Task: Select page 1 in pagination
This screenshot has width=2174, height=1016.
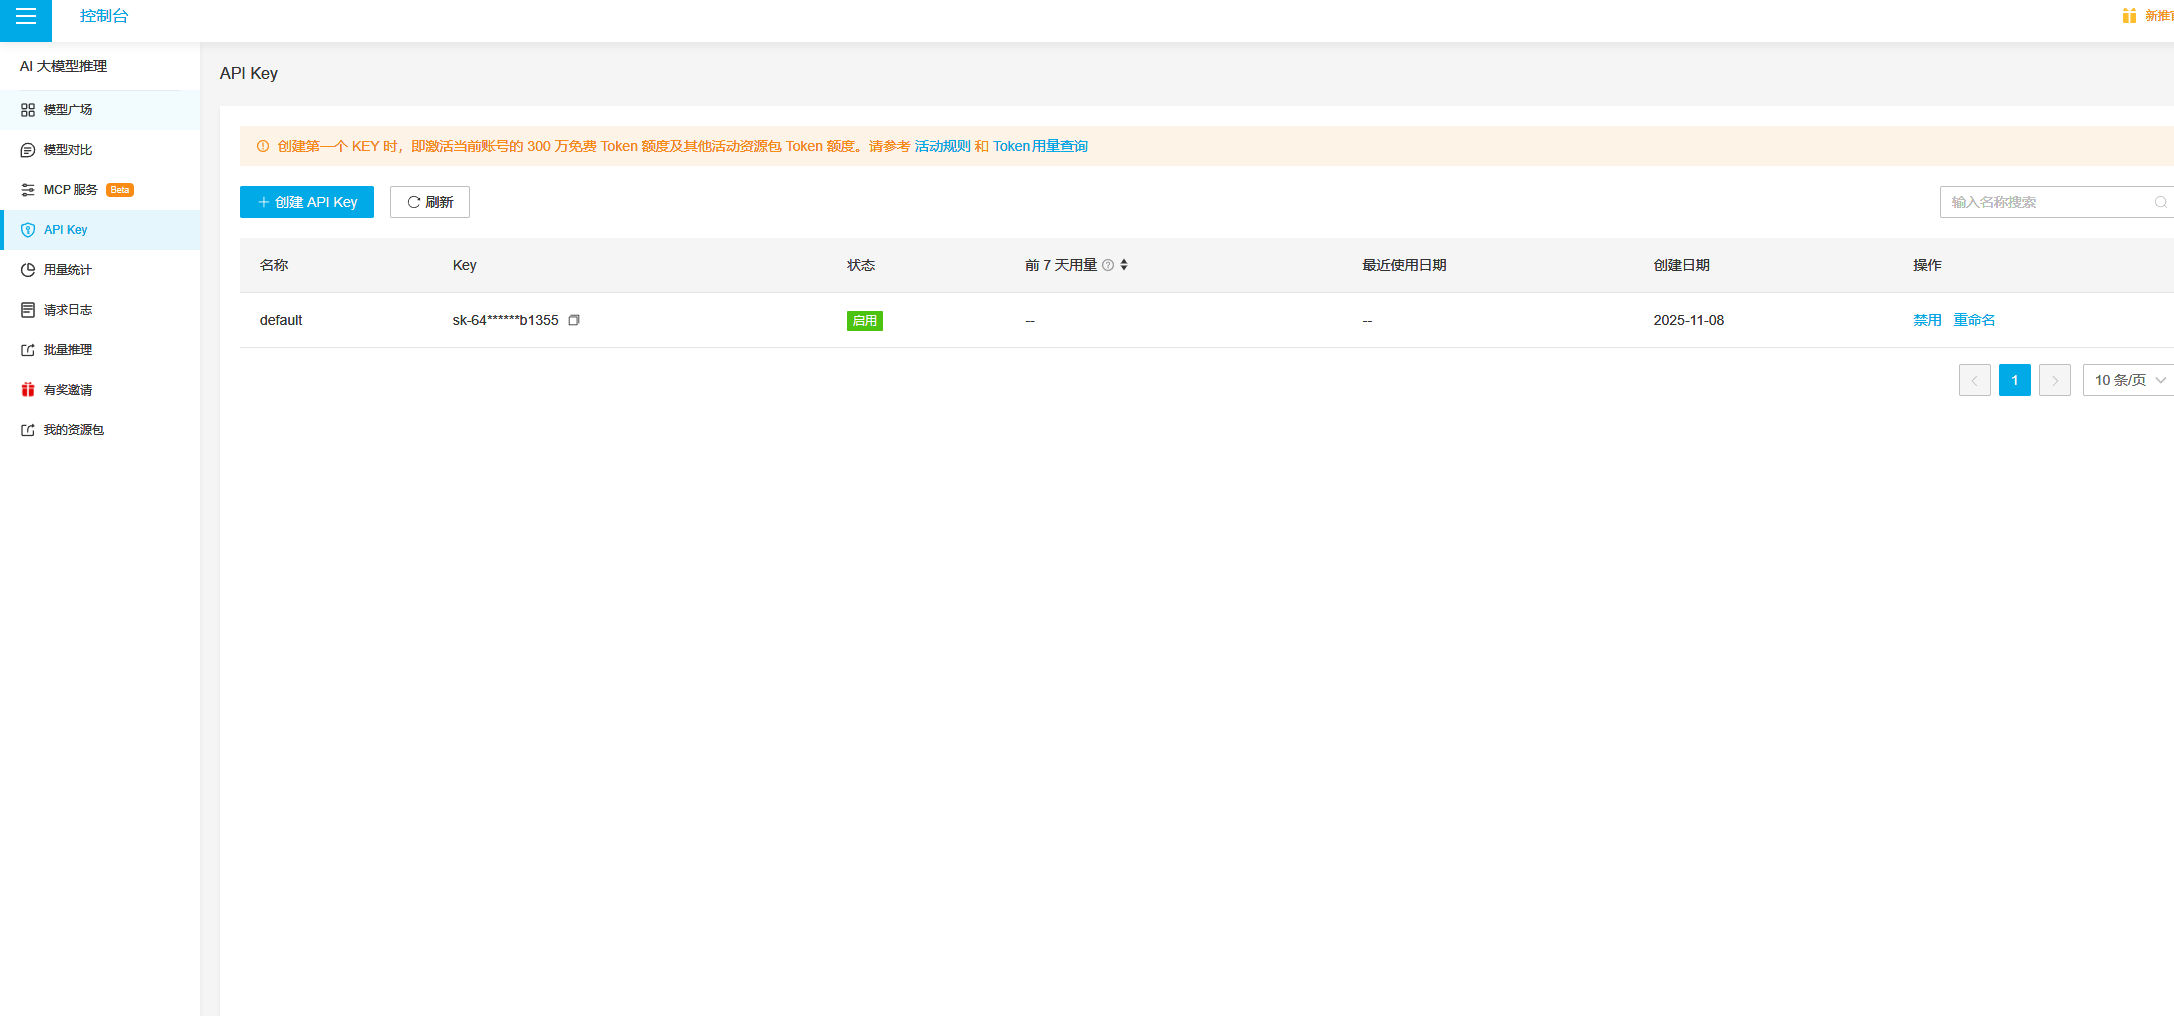Action: [x=2015, y=380]
